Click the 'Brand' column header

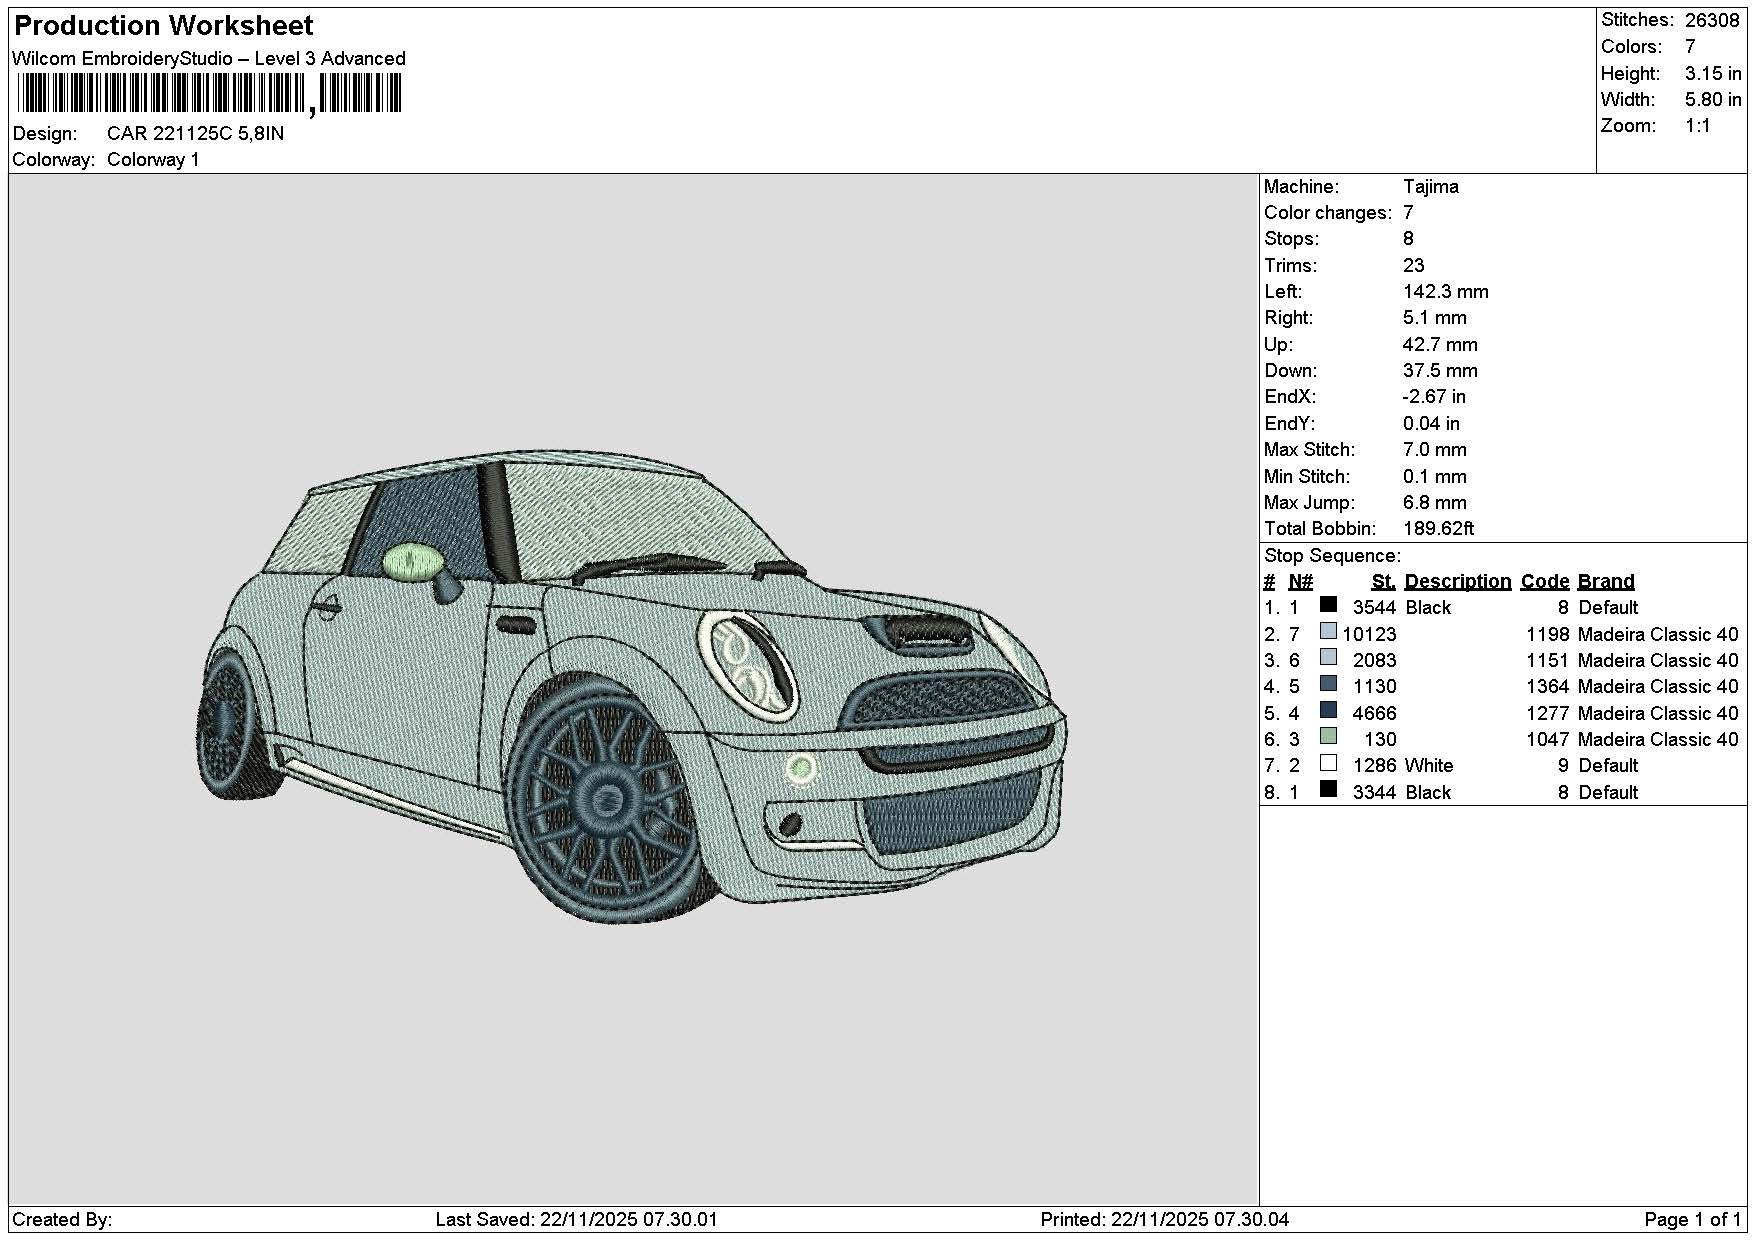tap(1606, 582)
